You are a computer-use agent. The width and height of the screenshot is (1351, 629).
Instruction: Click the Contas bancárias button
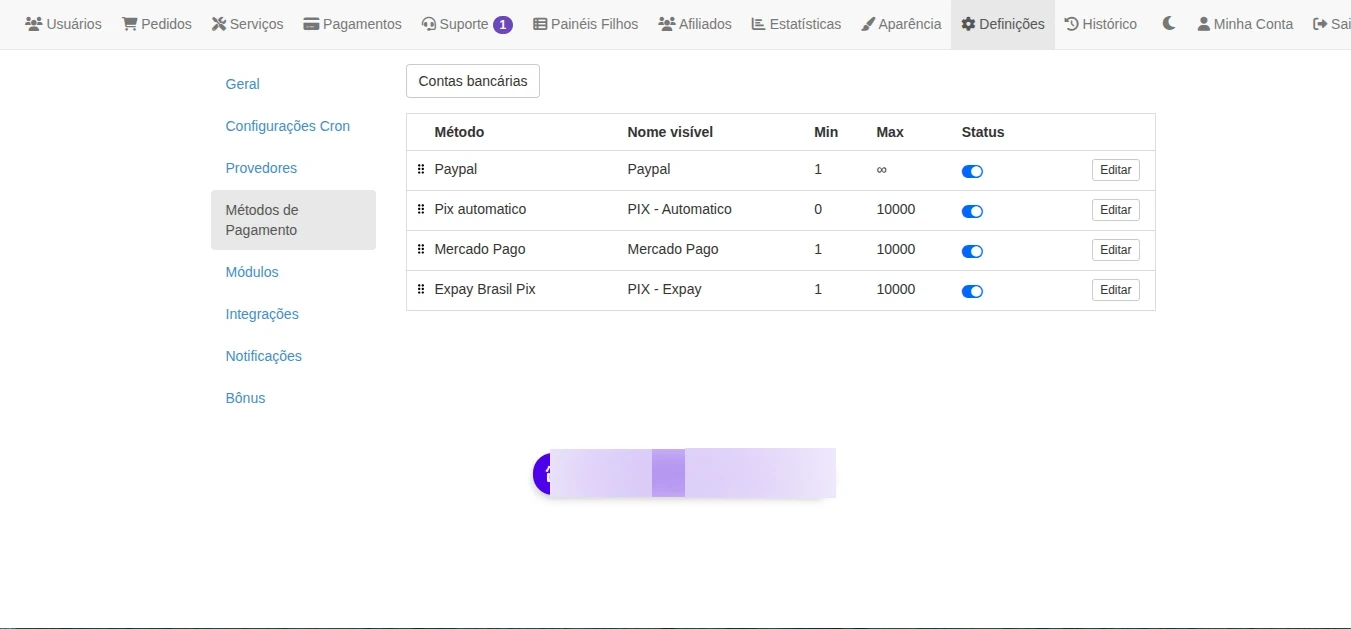pos(473,81)
